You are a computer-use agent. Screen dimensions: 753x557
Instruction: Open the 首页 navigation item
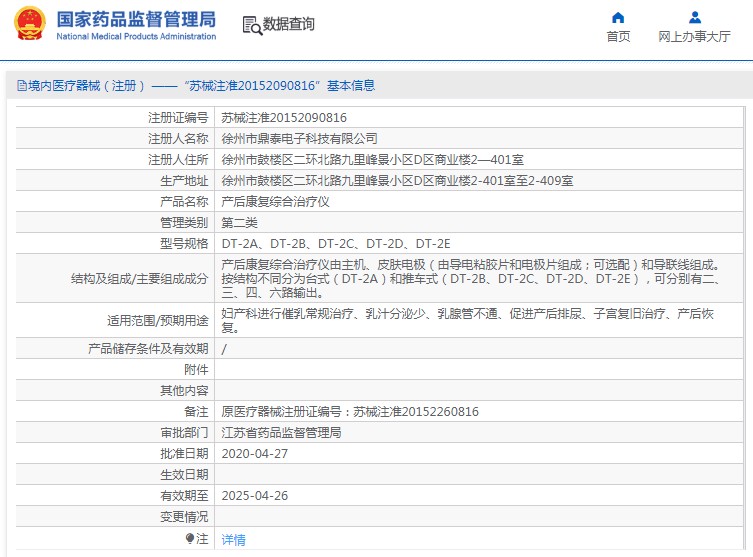(618, 36)
